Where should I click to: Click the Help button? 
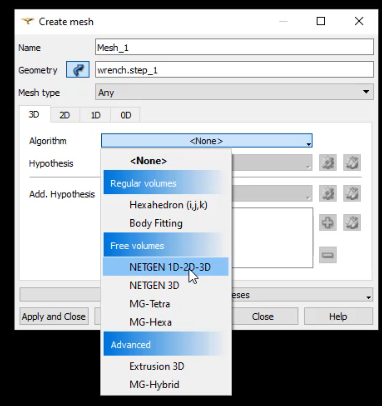coord(338,316)
